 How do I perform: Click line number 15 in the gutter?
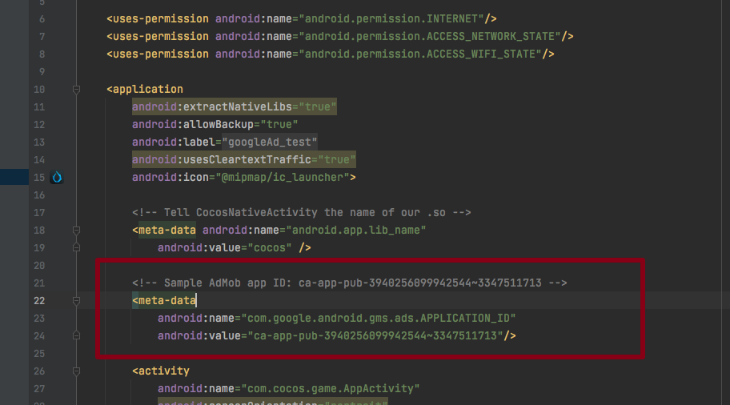tap(39, 177)
